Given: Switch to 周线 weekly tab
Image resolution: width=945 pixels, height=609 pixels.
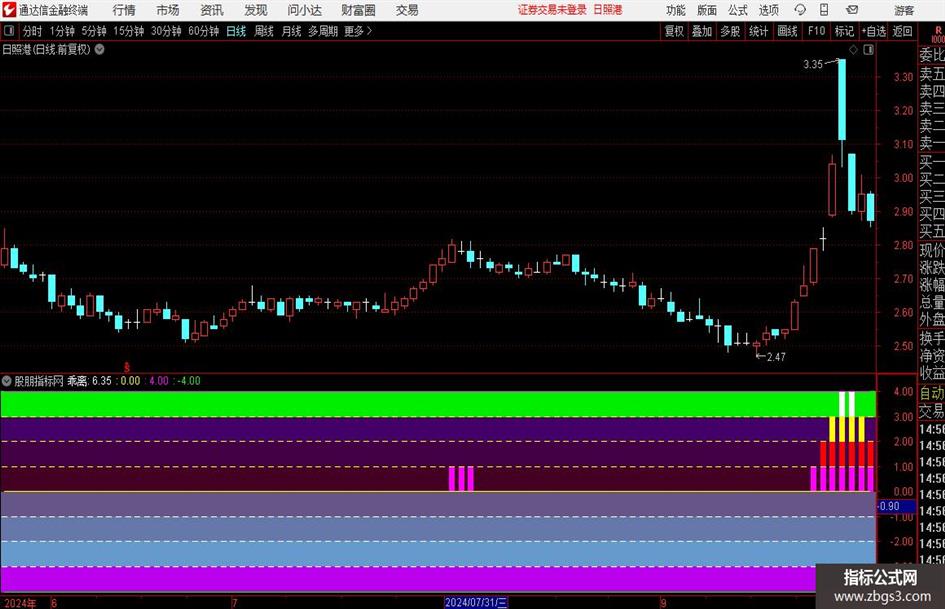Looking at the screenshot, I should pyautogui.click(x=264, y=31).
